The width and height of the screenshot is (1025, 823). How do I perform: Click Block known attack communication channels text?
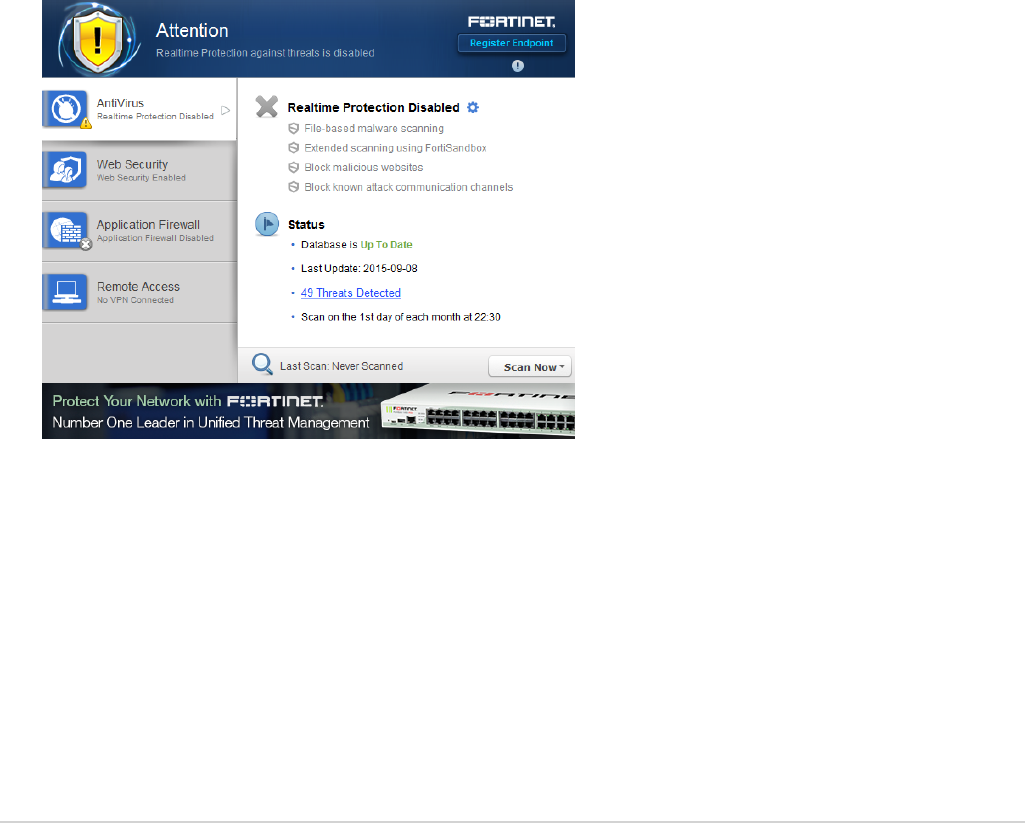(x=409, y=188)
